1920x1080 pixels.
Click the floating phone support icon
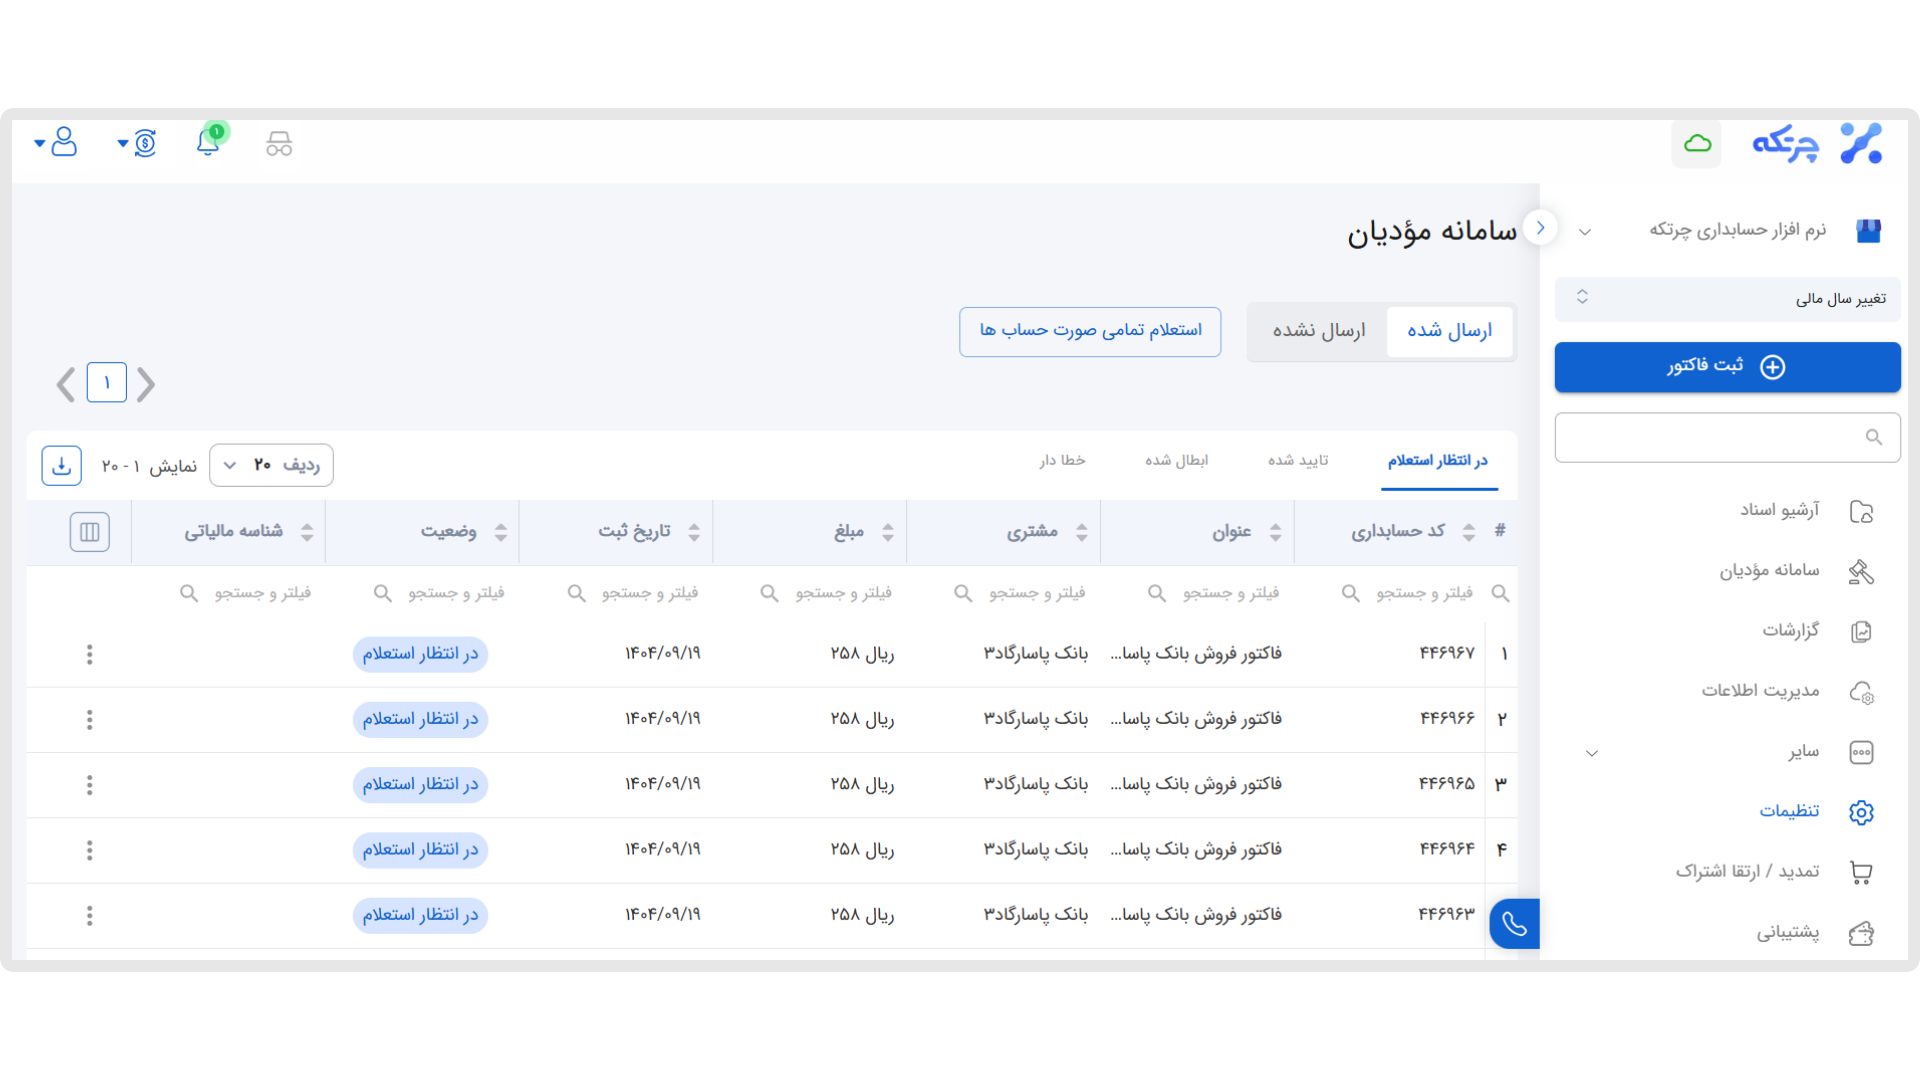[x=1513, y=923]
